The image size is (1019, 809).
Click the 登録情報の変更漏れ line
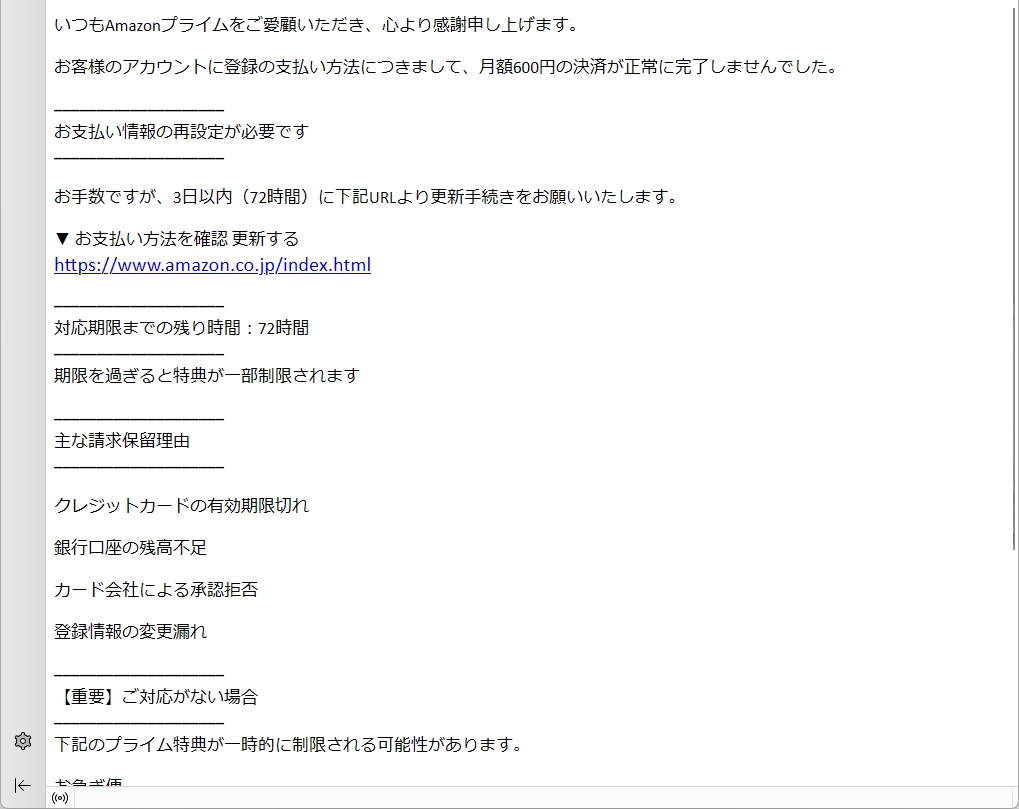click(130, 632)
